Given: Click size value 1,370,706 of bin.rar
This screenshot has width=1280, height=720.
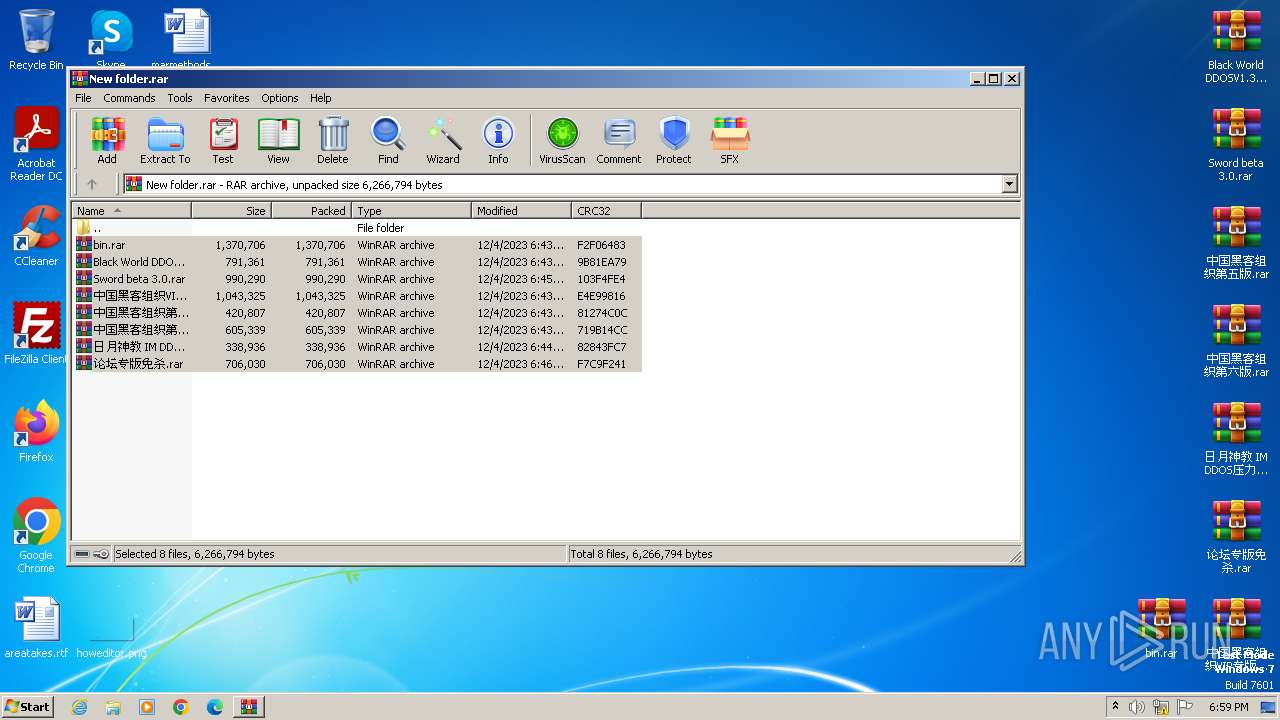Looking at the screenshot, I should [240, 245].
